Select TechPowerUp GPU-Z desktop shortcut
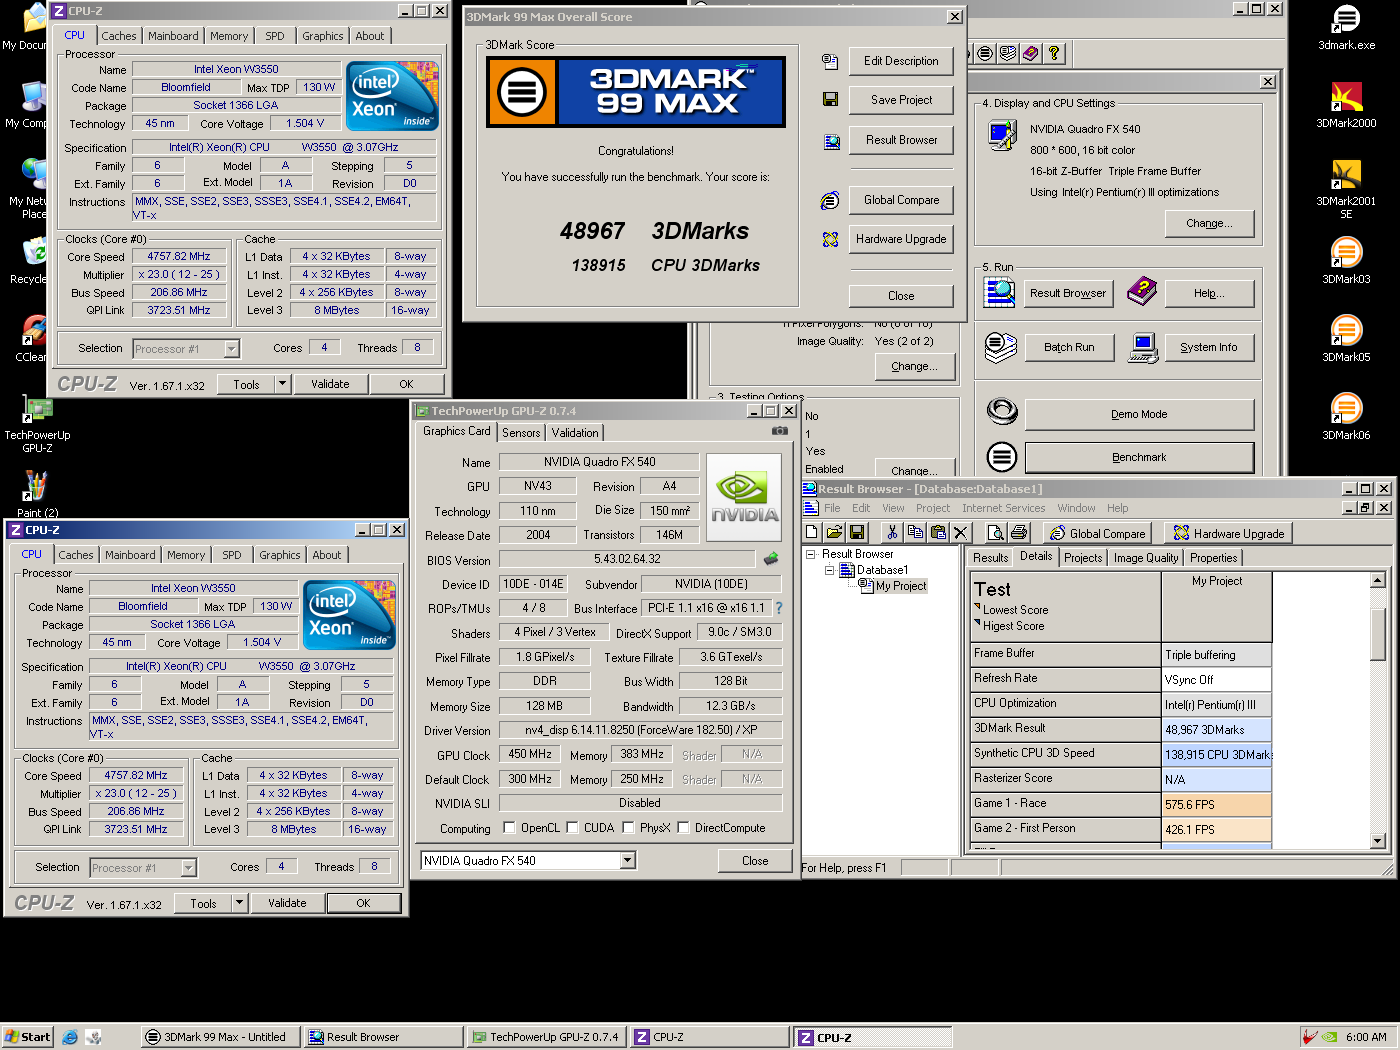This screenshot has width=1400, height=1050. [x=38, y=424]
